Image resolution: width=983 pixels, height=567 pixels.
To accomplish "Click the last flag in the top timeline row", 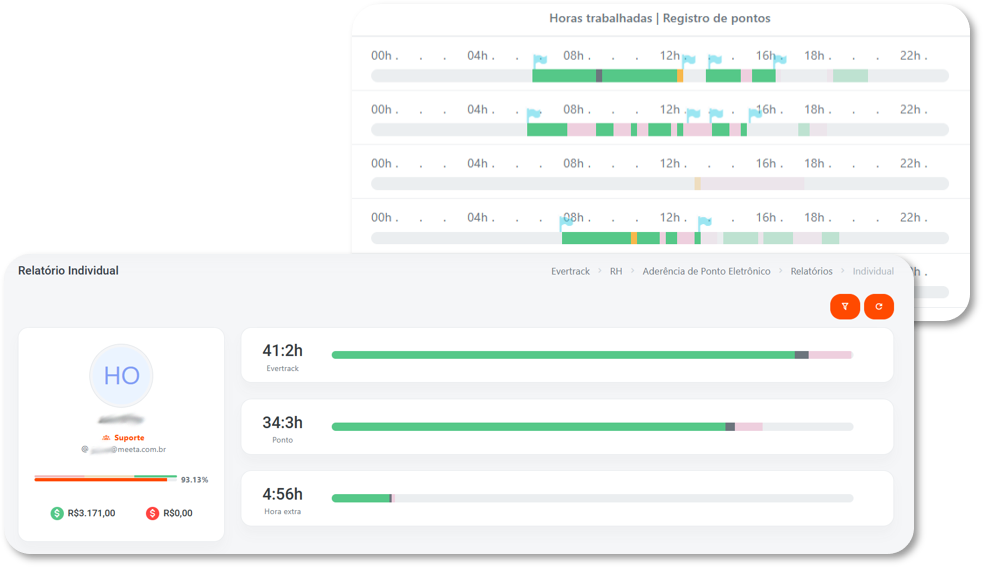I will tap(779, 62).
